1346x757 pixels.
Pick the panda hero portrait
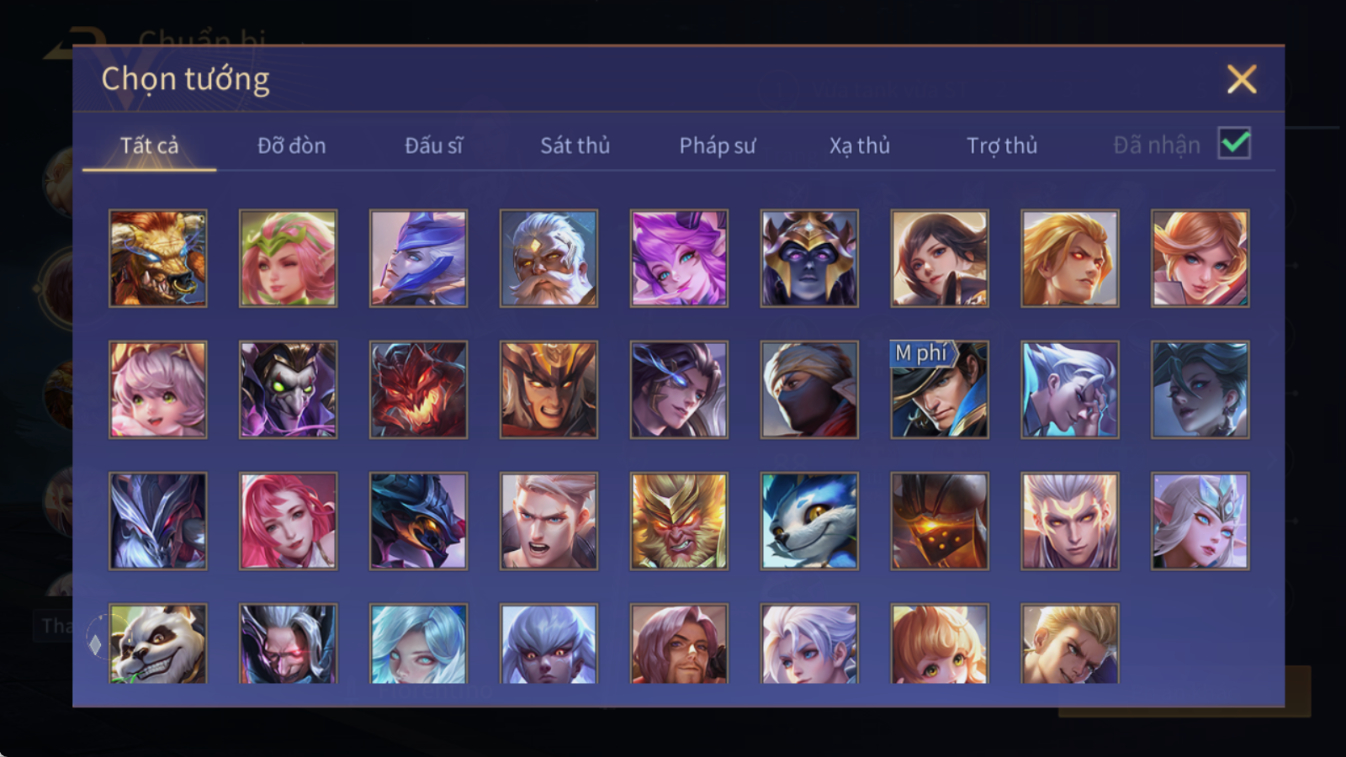coord(158,644)
